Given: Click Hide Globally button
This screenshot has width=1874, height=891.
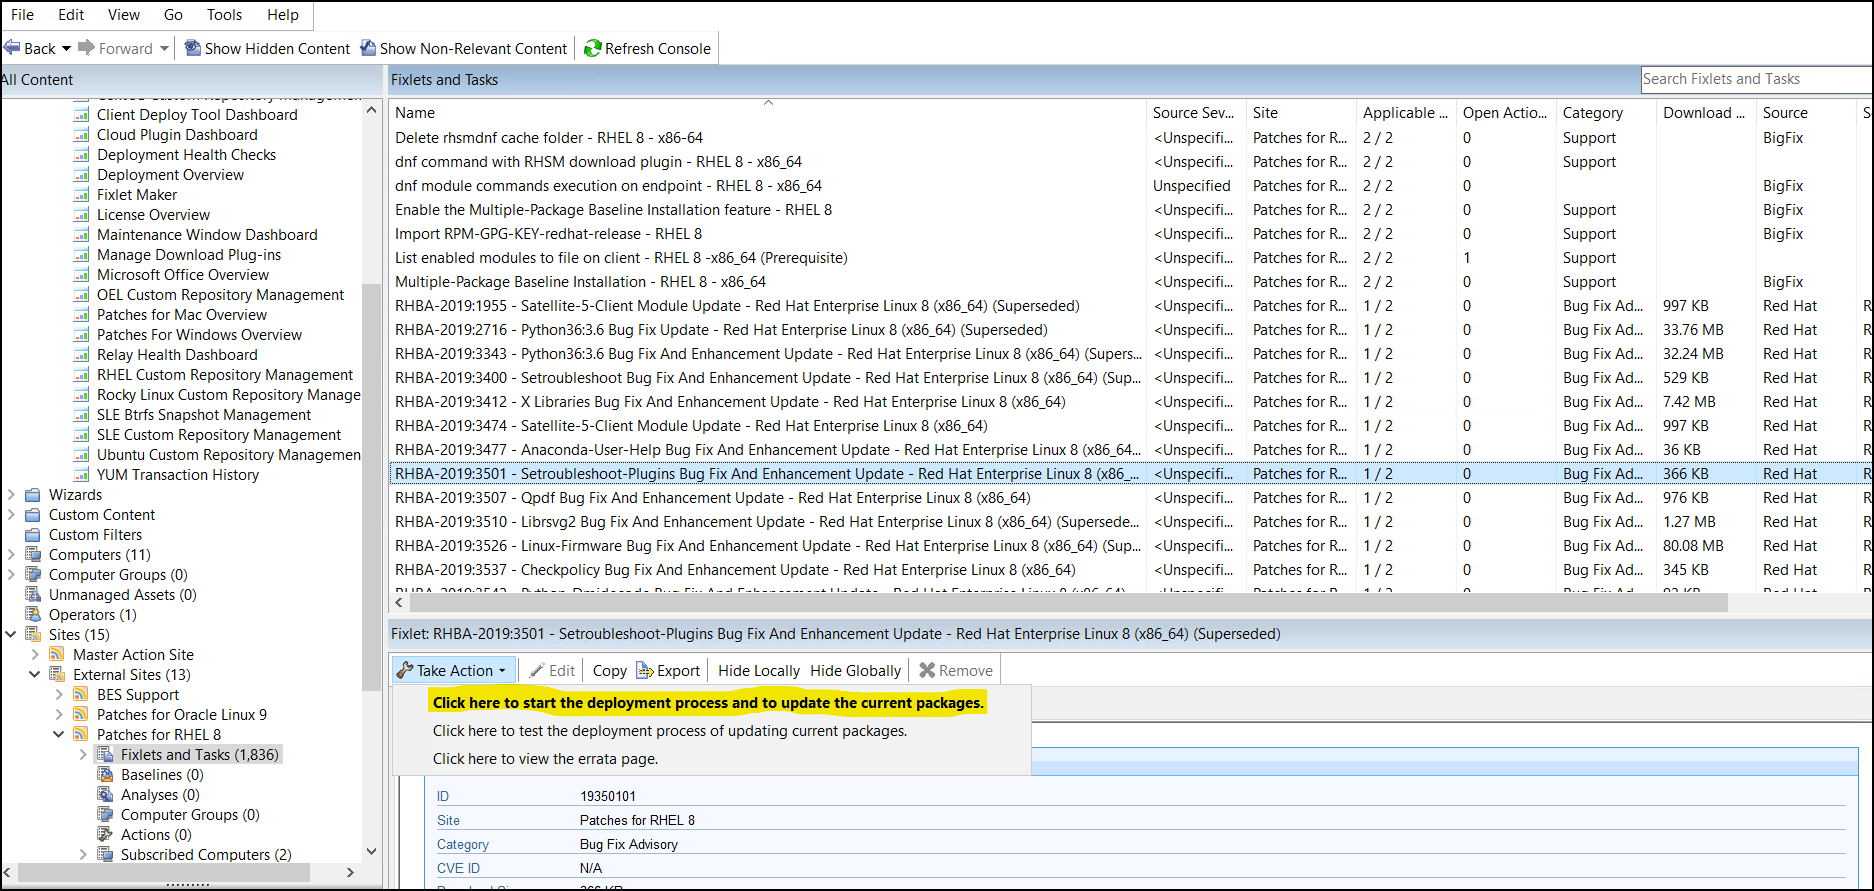Looking at the screenshot, I should pyautogui.click(x=855, y=670).
